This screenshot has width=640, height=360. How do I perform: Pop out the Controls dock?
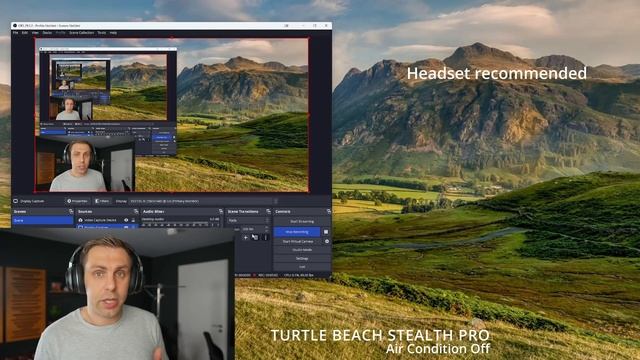pyautogui.click(x=329, y=211)
